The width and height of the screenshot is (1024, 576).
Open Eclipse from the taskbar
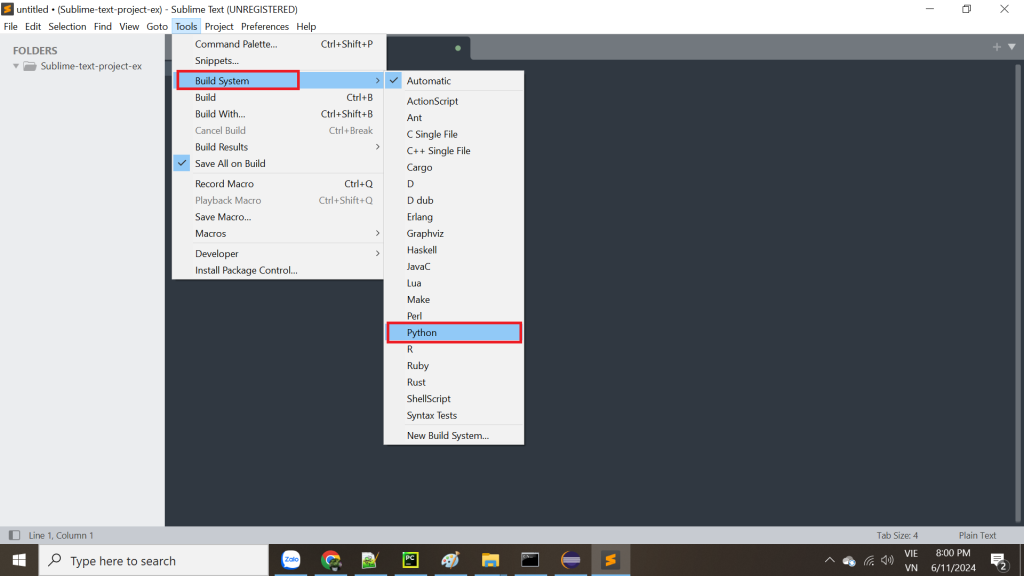click(570, 560)
